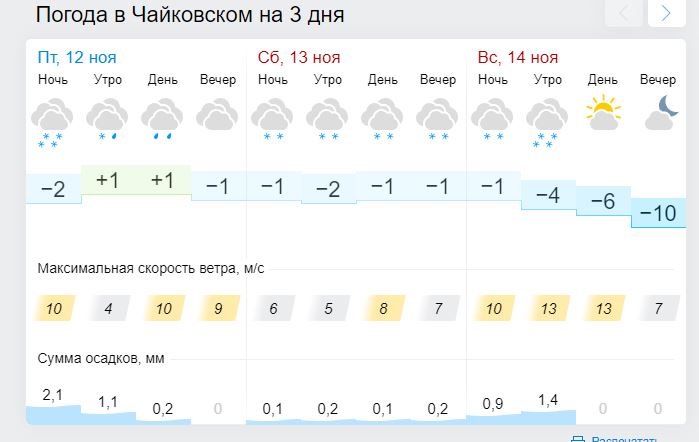This screenshot has height=442, width=699.
Task: Click the previous days left arrow
Action: [x=624, y=13]
